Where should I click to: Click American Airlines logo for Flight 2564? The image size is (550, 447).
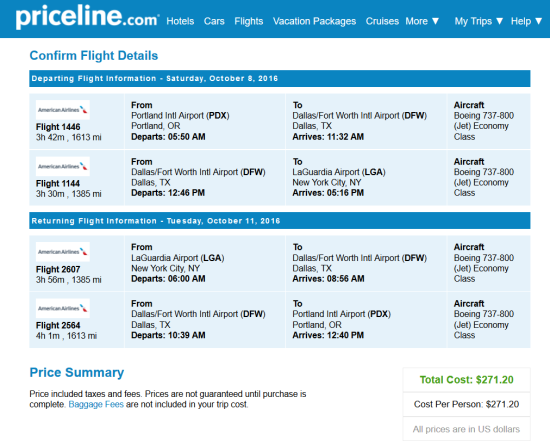click(x=63, y=308)
